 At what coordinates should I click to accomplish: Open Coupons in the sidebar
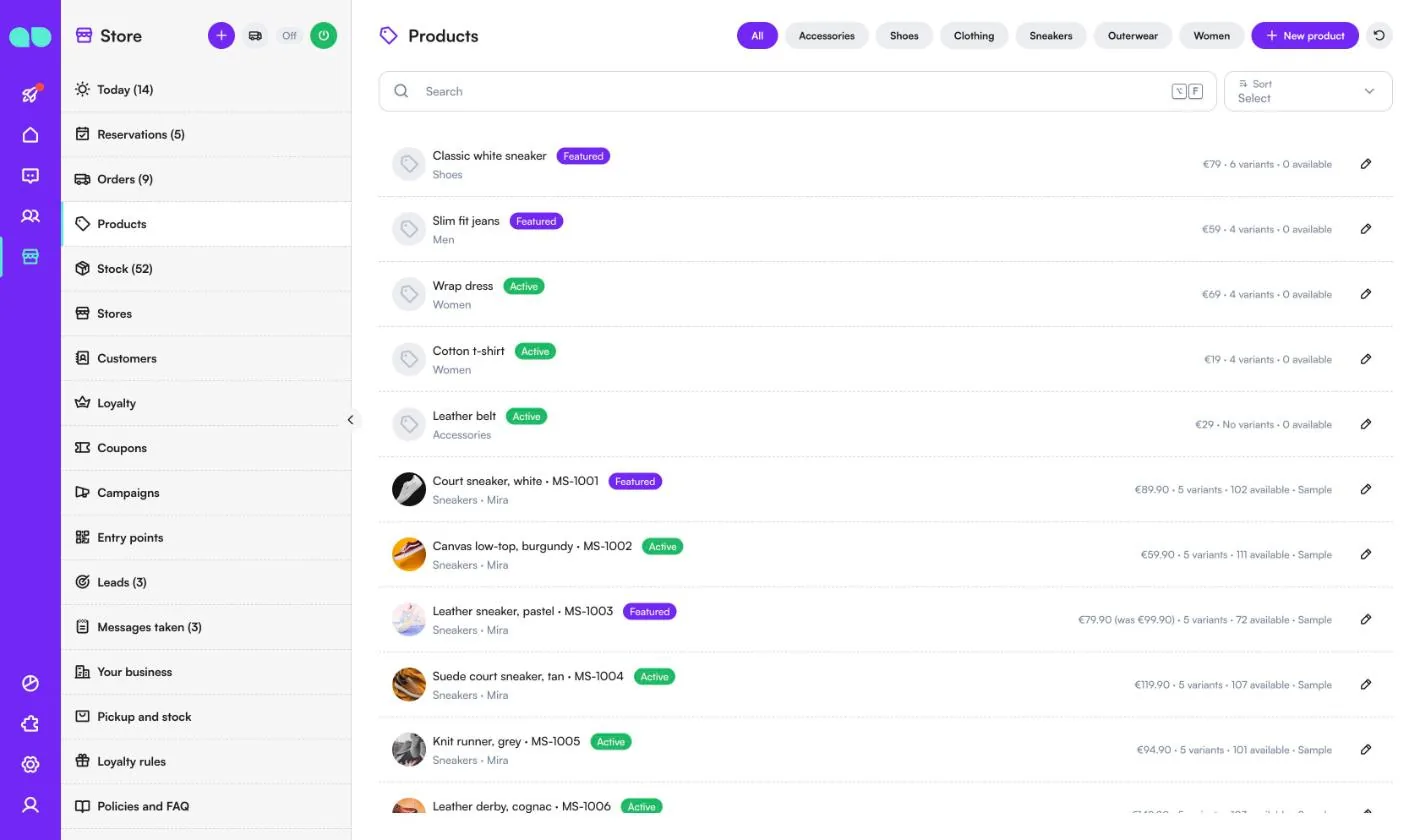pos(206,448)
